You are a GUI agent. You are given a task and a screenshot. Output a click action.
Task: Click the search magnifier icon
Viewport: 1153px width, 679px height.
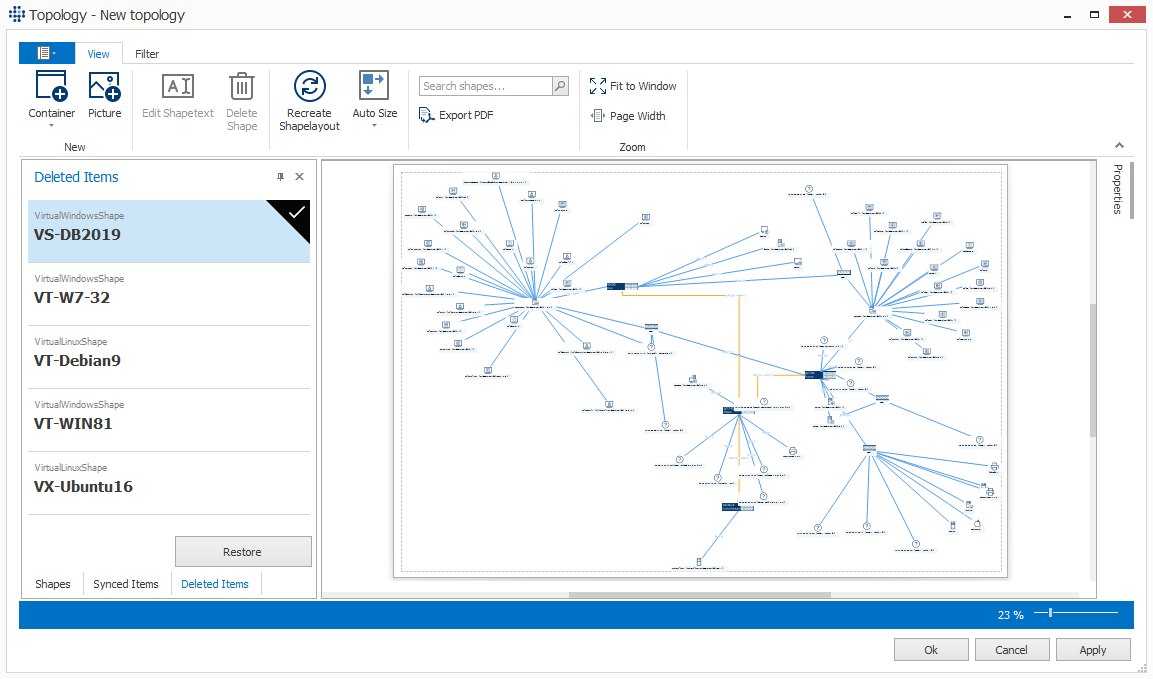560,86
